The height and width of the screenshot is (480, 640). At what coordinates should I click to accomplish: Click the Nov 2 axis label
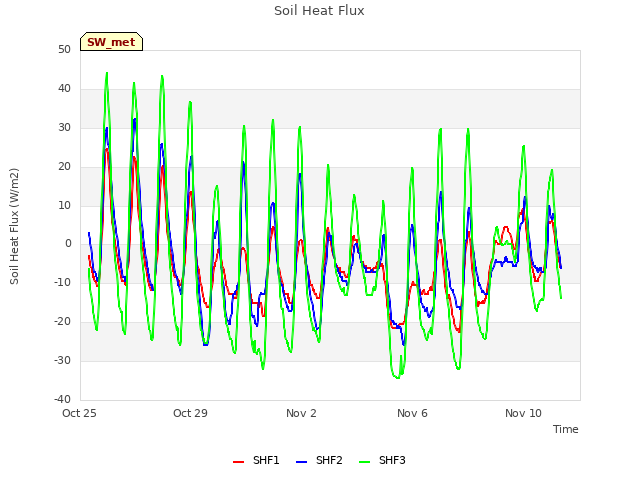click(x=301, y=413)
